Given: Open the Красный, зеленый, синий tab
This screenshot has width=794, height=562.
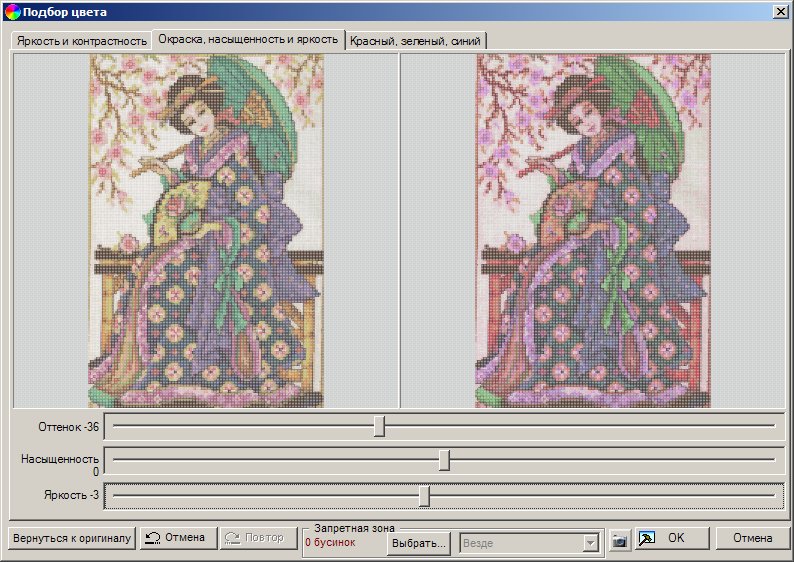Looking at the screenshot, I should [416, 41].
